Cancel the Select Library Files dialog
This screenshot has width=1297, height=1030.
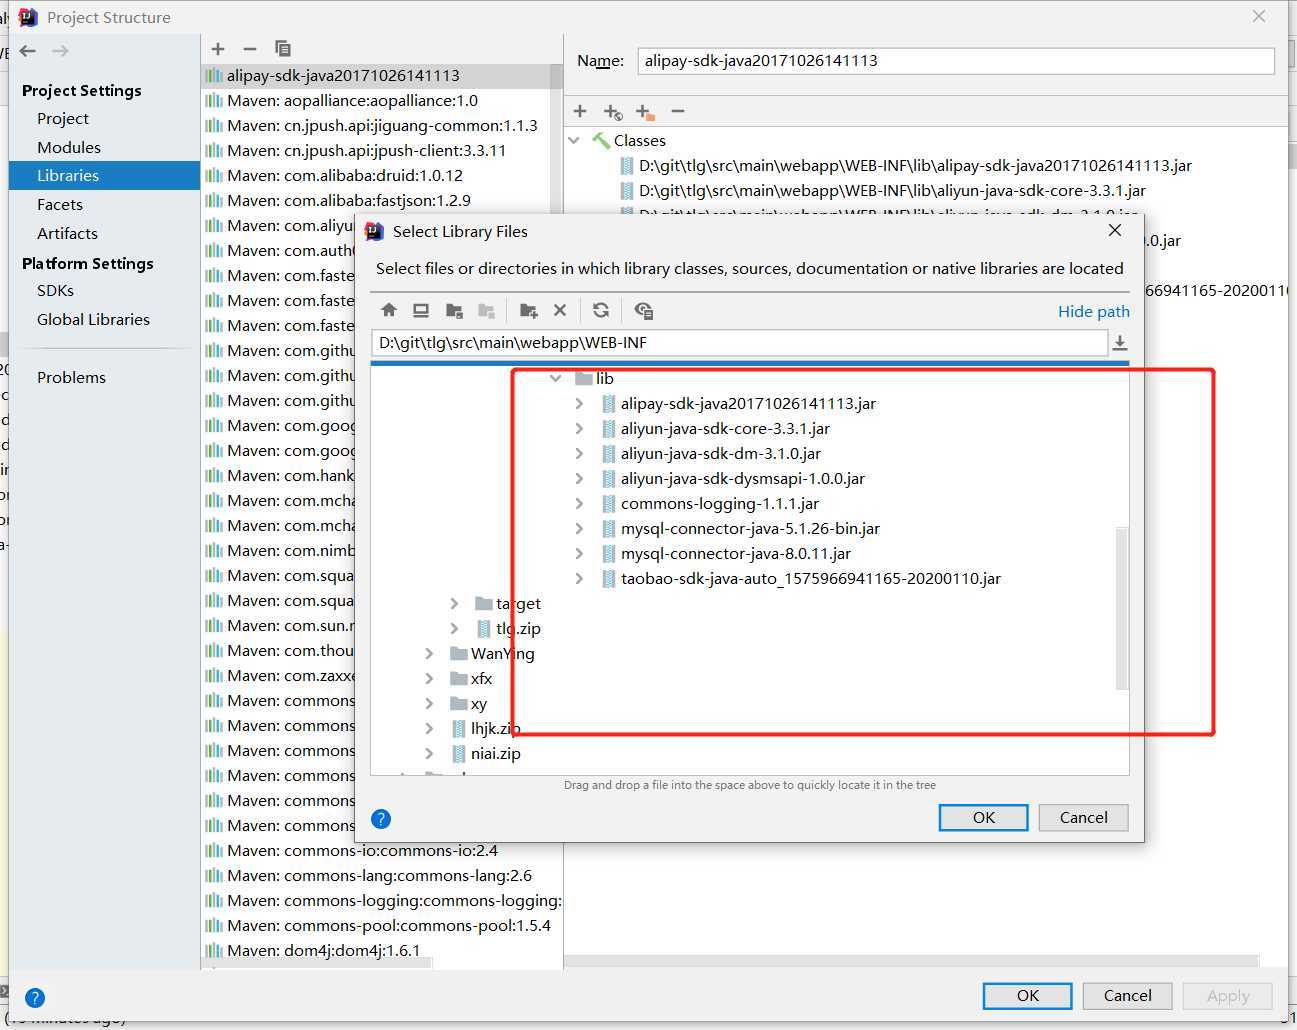pyautogui.click(x=1084, y=817)
